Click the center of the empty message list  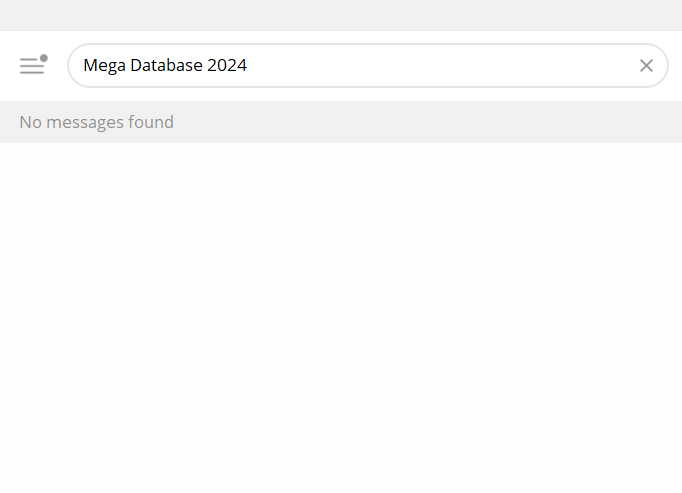(x=340, y=317)
